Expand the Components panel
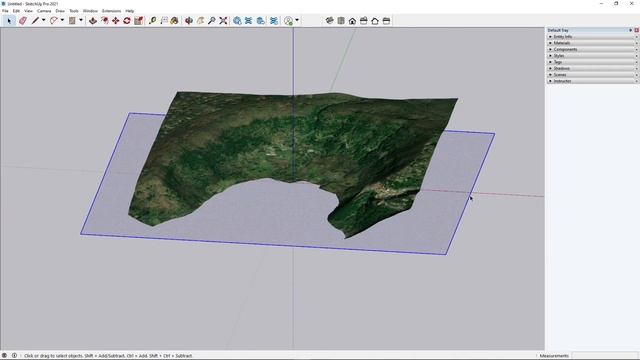Screen dimensions: 640x360 (593, 49)
